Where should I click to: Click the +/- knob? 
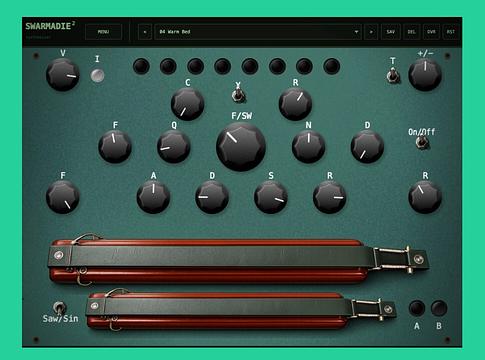[x=425, y=74]
